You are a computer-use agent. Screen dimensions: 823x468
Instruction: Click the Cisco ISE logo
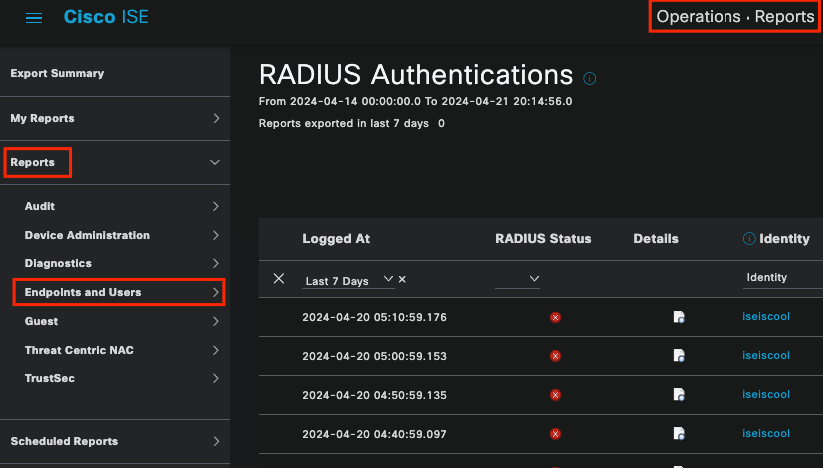[106, 17]
